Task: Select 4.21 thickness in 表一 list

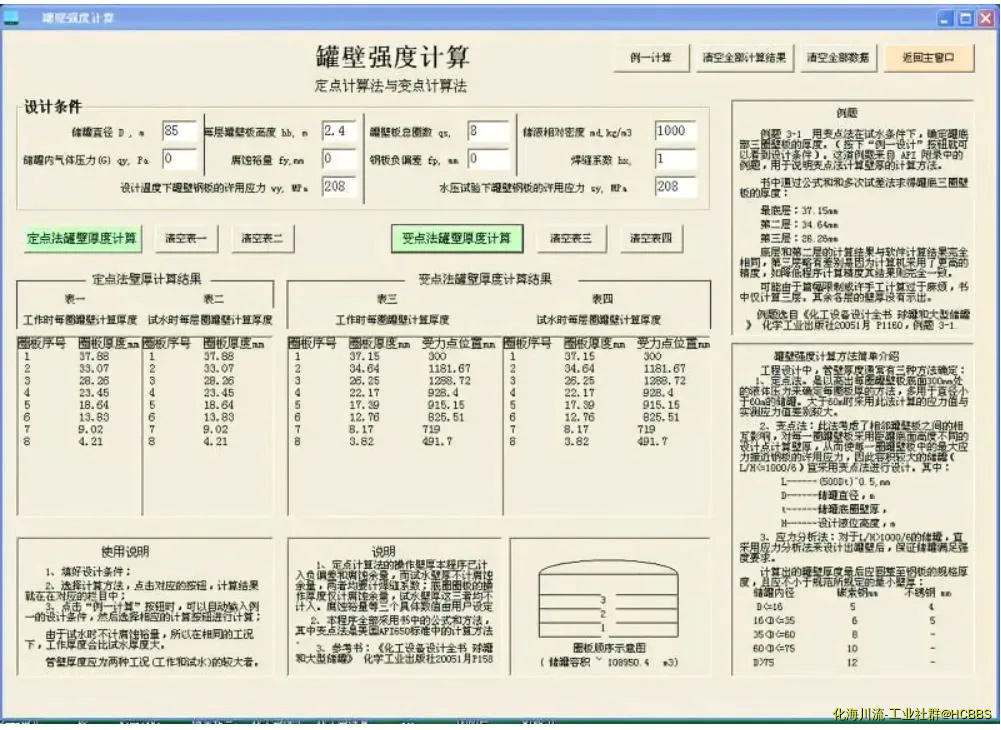Action: click(x=91, y=441)
